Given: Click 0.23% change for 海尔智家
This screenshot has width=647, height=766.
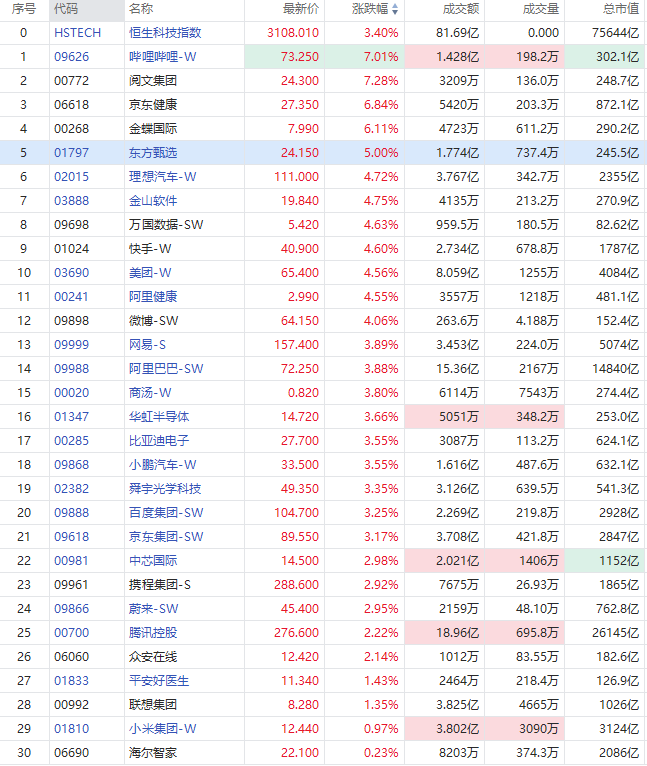Looking at the screenshot, I should (x=381, y=752).
